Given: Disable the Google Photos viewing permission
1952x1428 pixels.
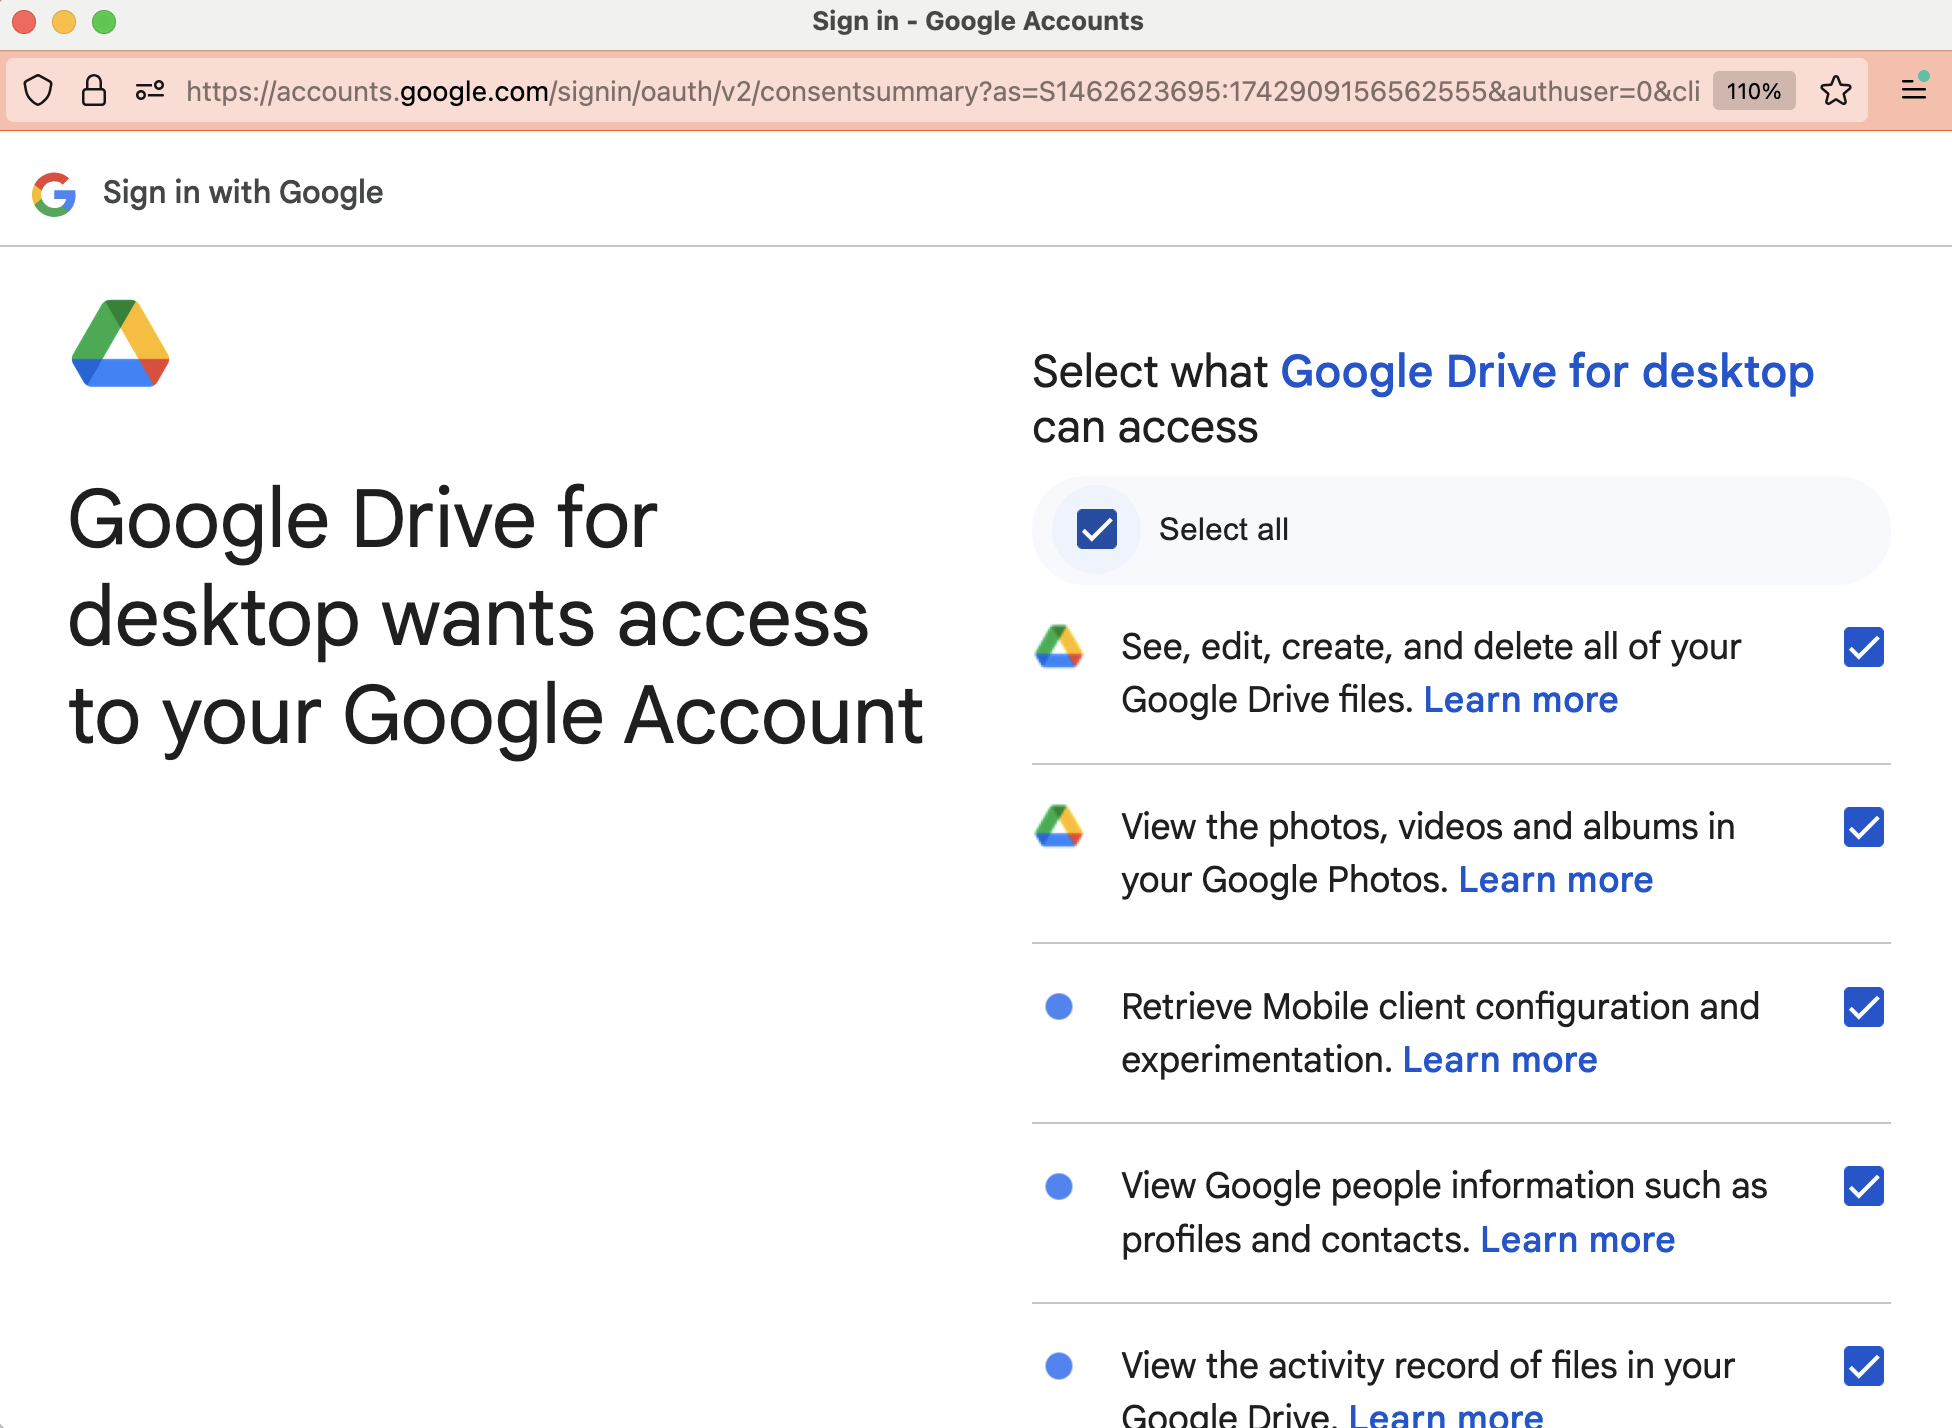Looking at the screenshot, I should point(1863,827).
